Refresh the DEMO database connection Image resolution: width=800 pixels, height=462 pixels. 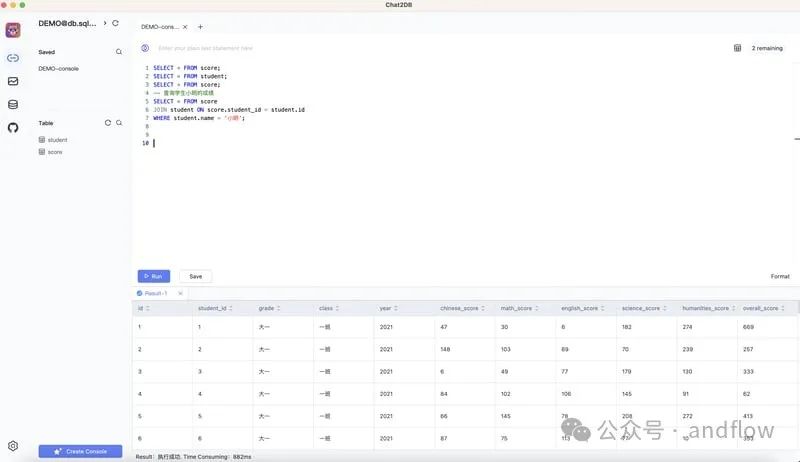(x=116, y=23)
